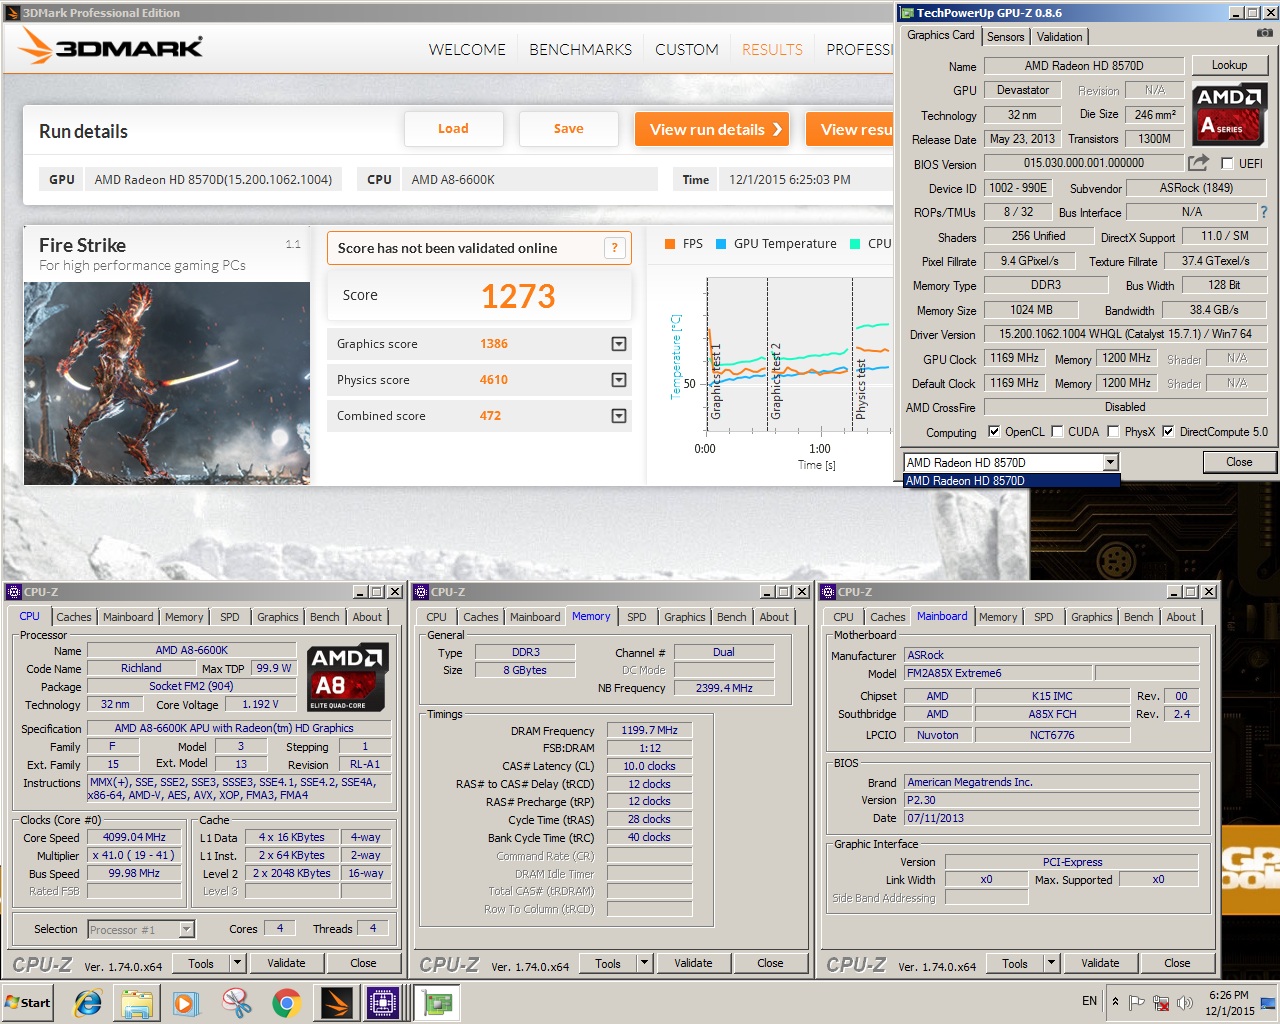Click the DRAM Frequency value 1199.7 MHz
1280x1024 pixels.
(649, 731)
